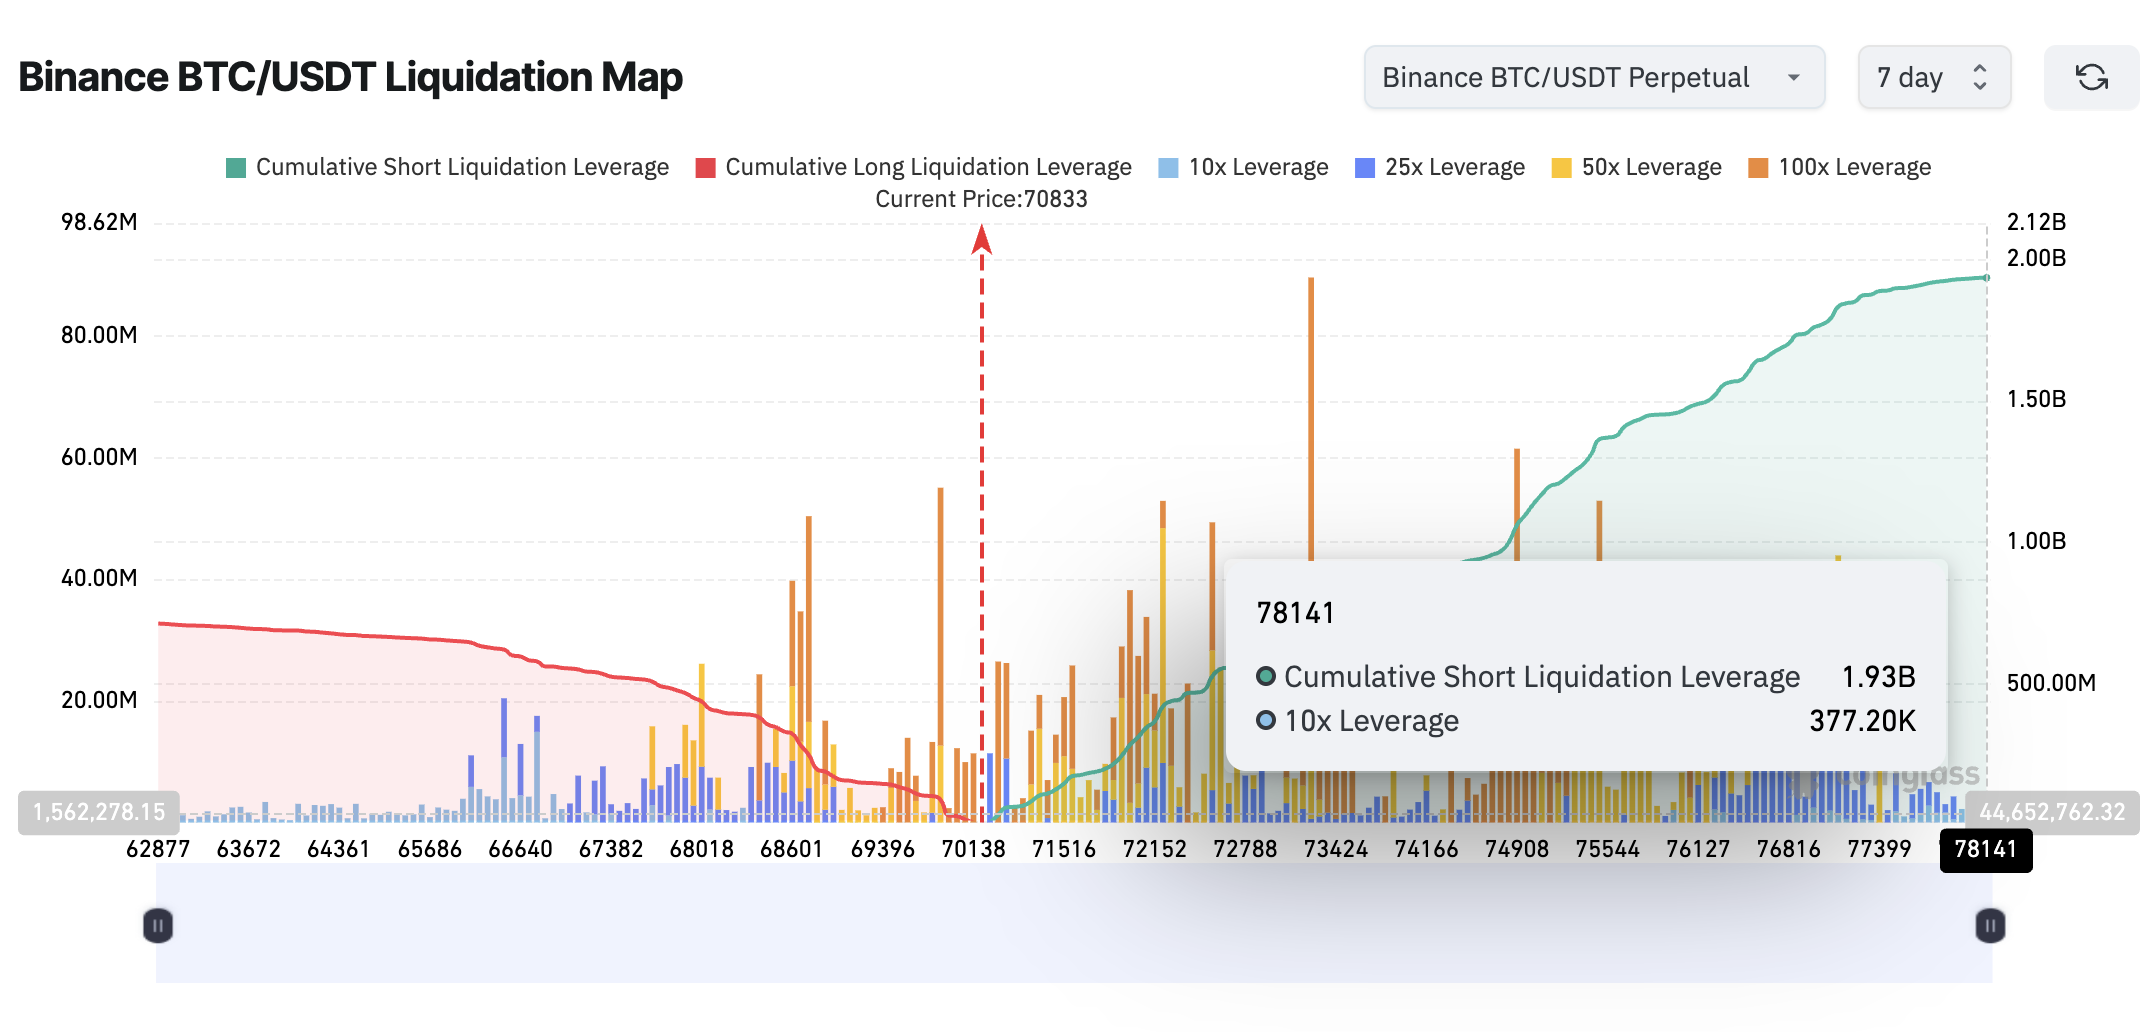Click the refresh data icon
The width and height of the screenshot is (2146, 1032).
point(2092,77)
